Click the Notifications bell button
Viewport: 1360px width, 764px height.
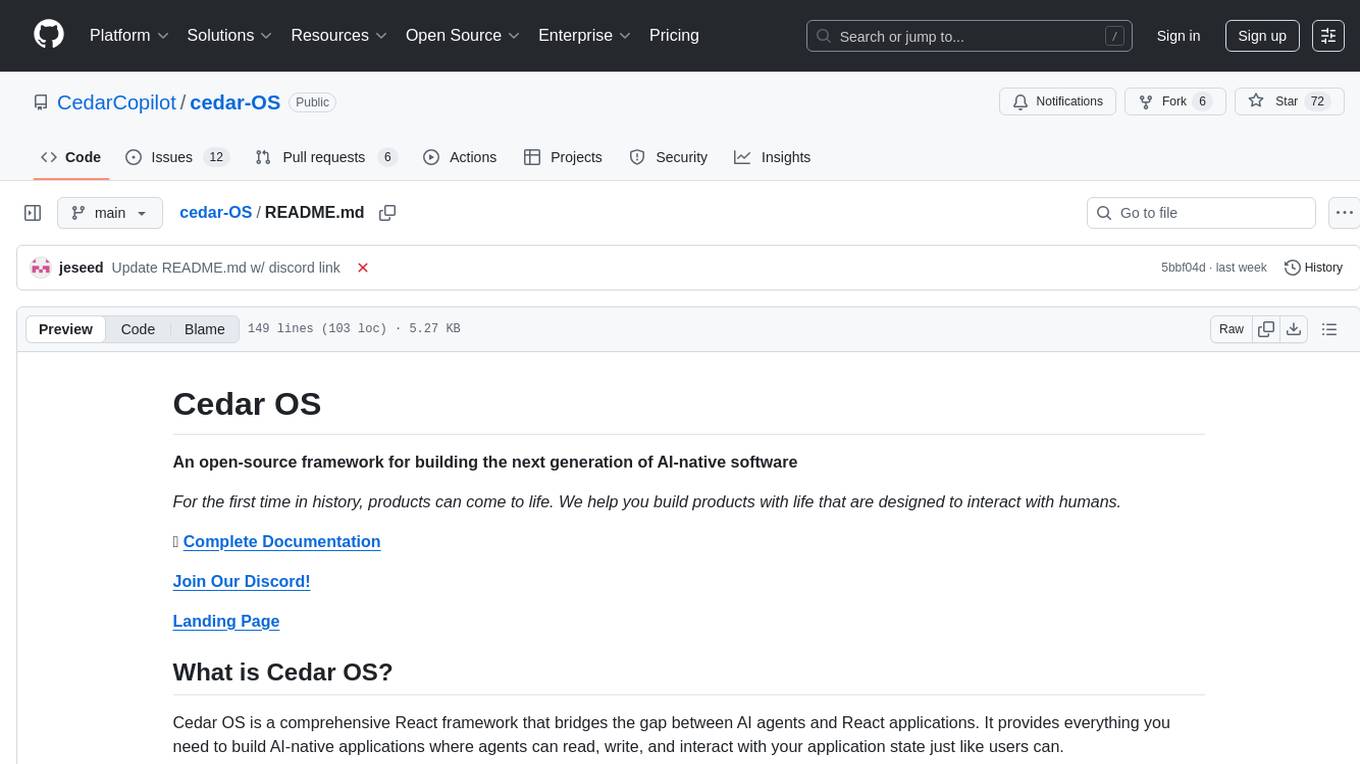point(1058,101)
